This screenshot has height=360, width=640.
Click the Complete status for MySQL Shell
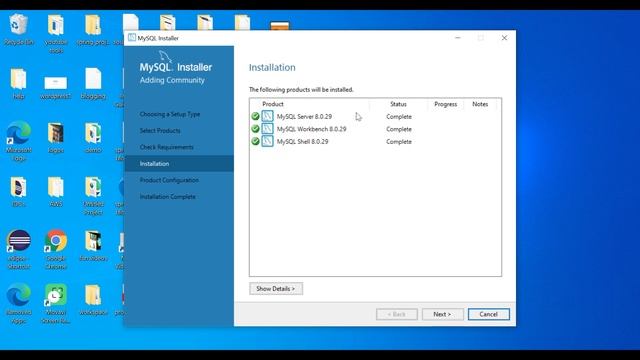point(399,142)
